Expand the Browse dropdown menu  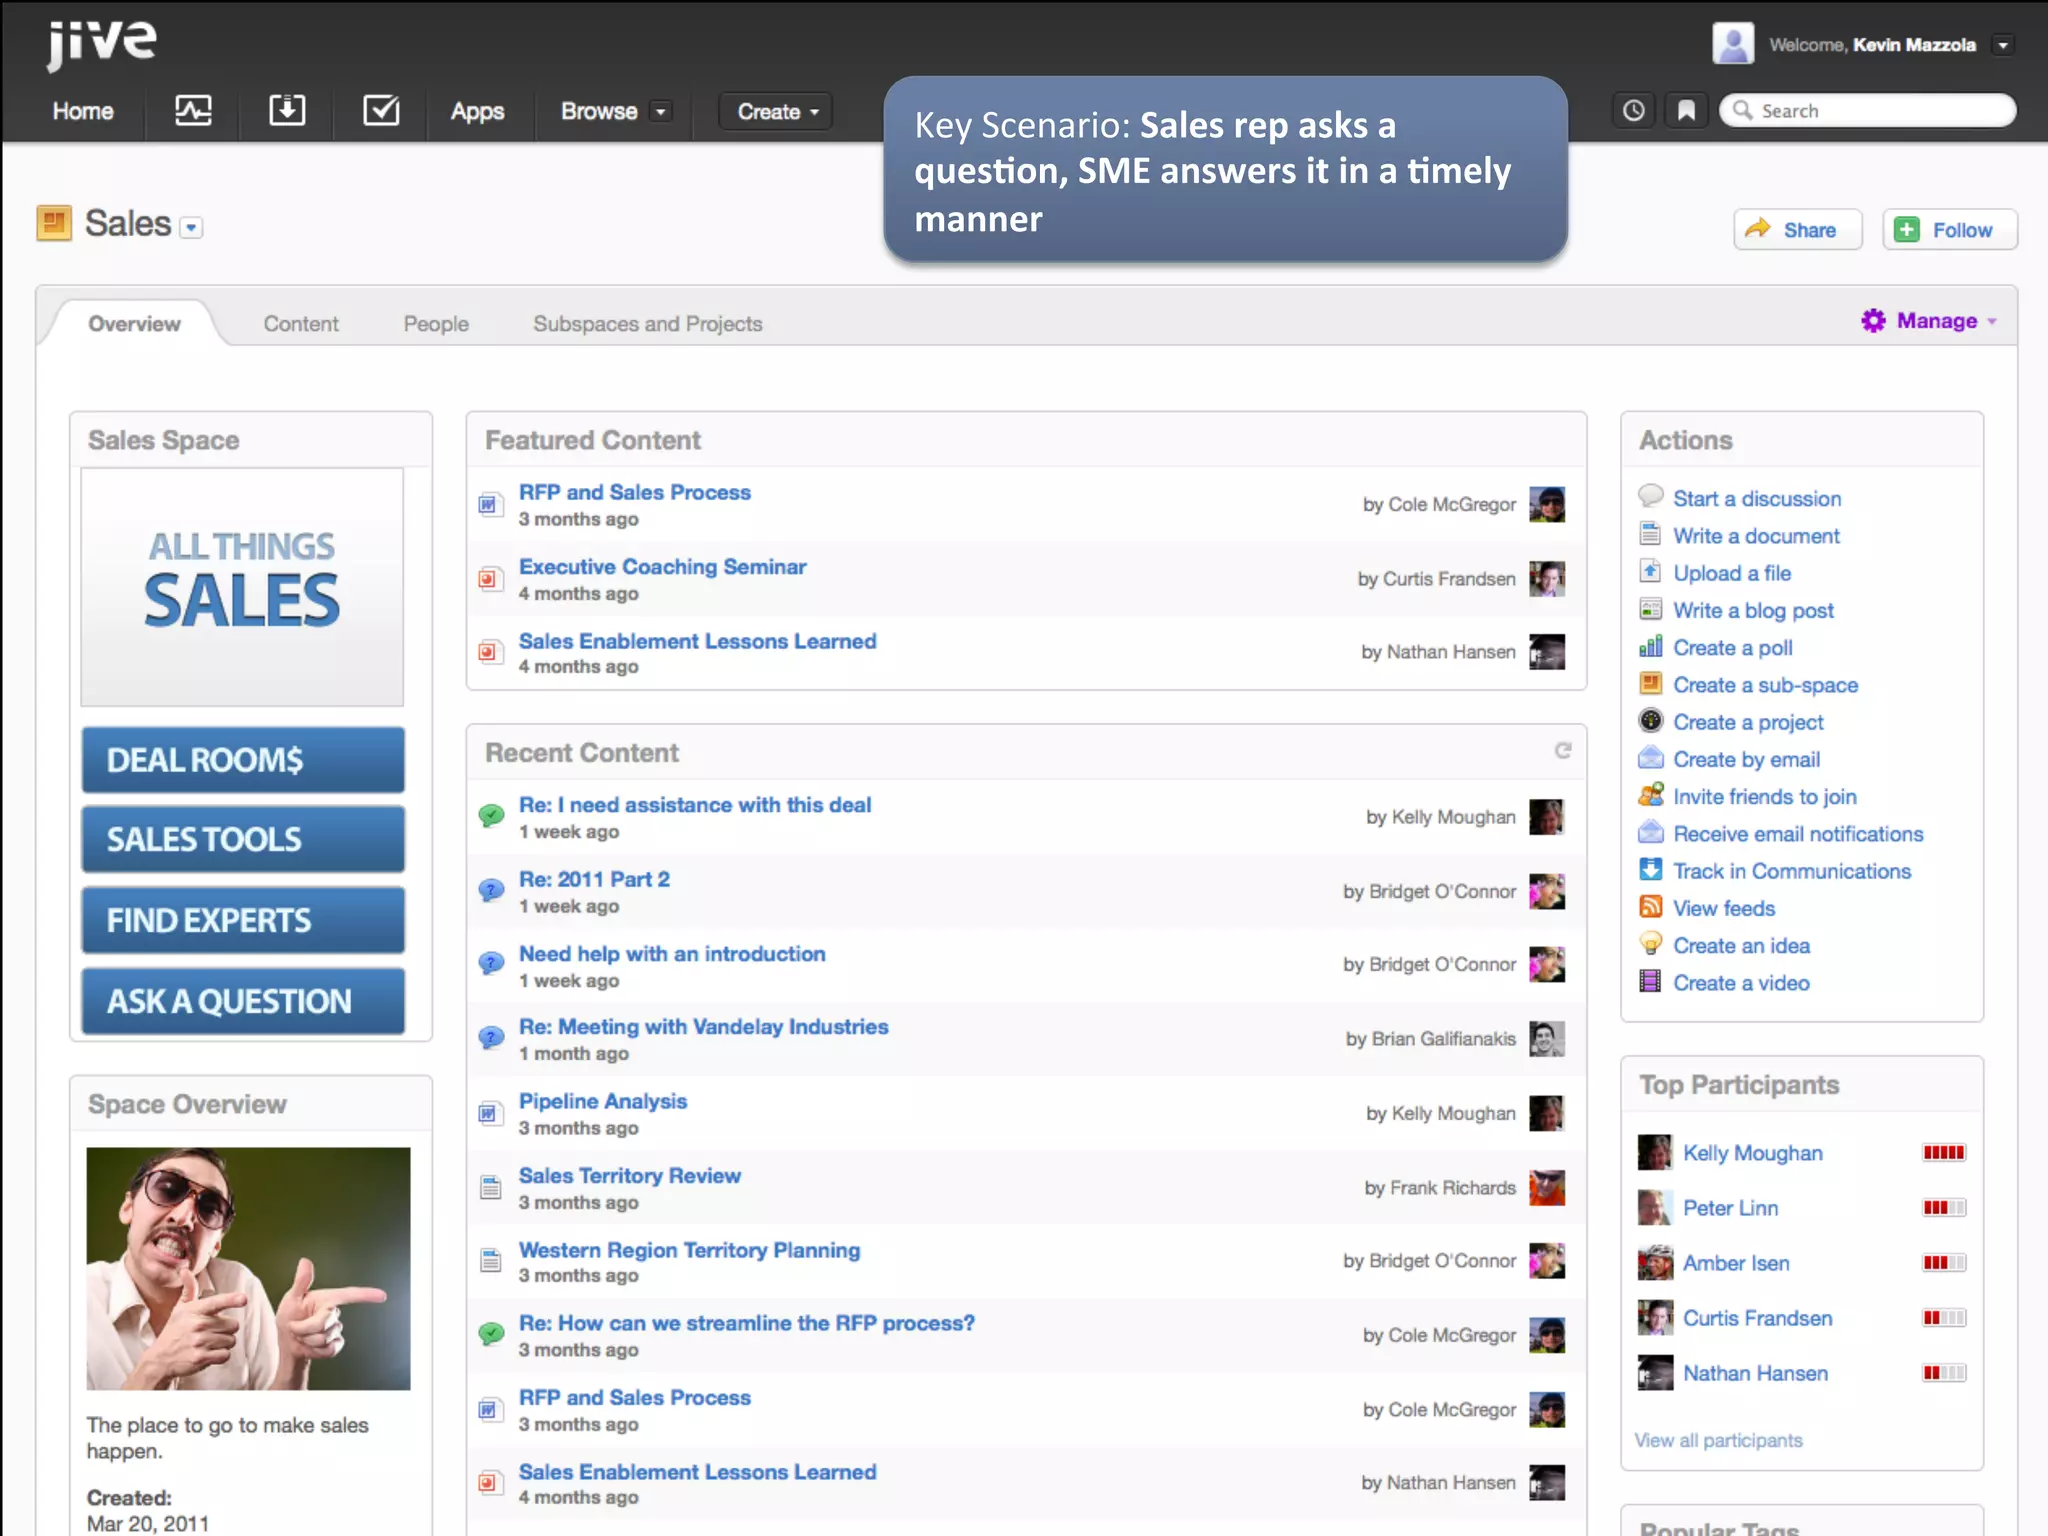tap(660, 112)
